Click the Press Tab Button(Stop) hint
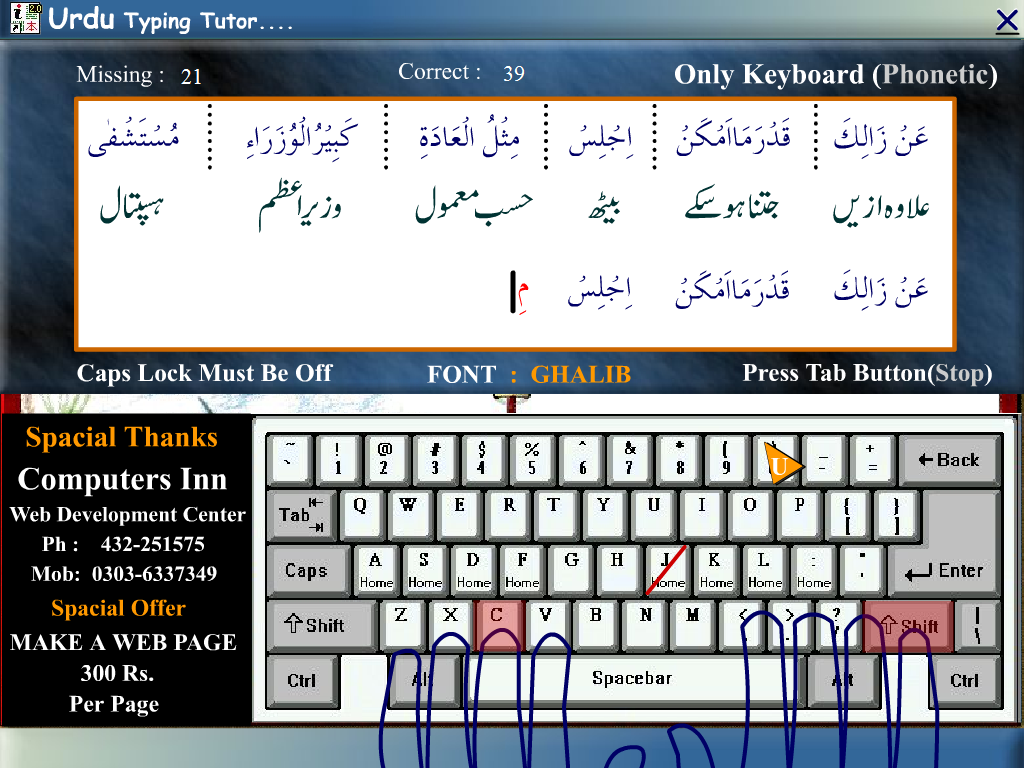Screen dimensions: 1024x768 pyautogui.click(x=866, y=373)
